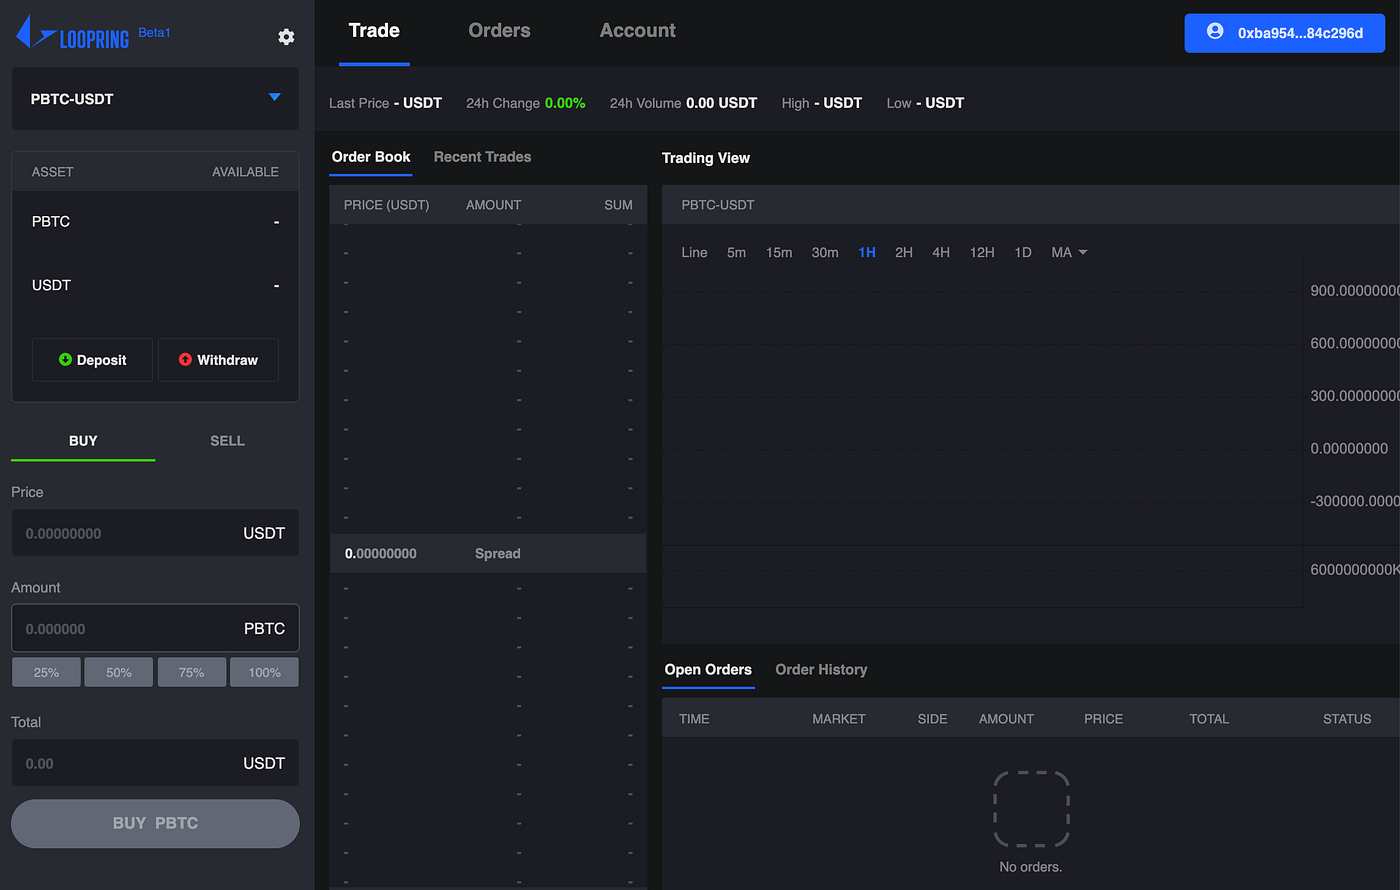Select the 1D timeframe
The width and height of the screenshot is (1400, 890).
pos(1022,252)
